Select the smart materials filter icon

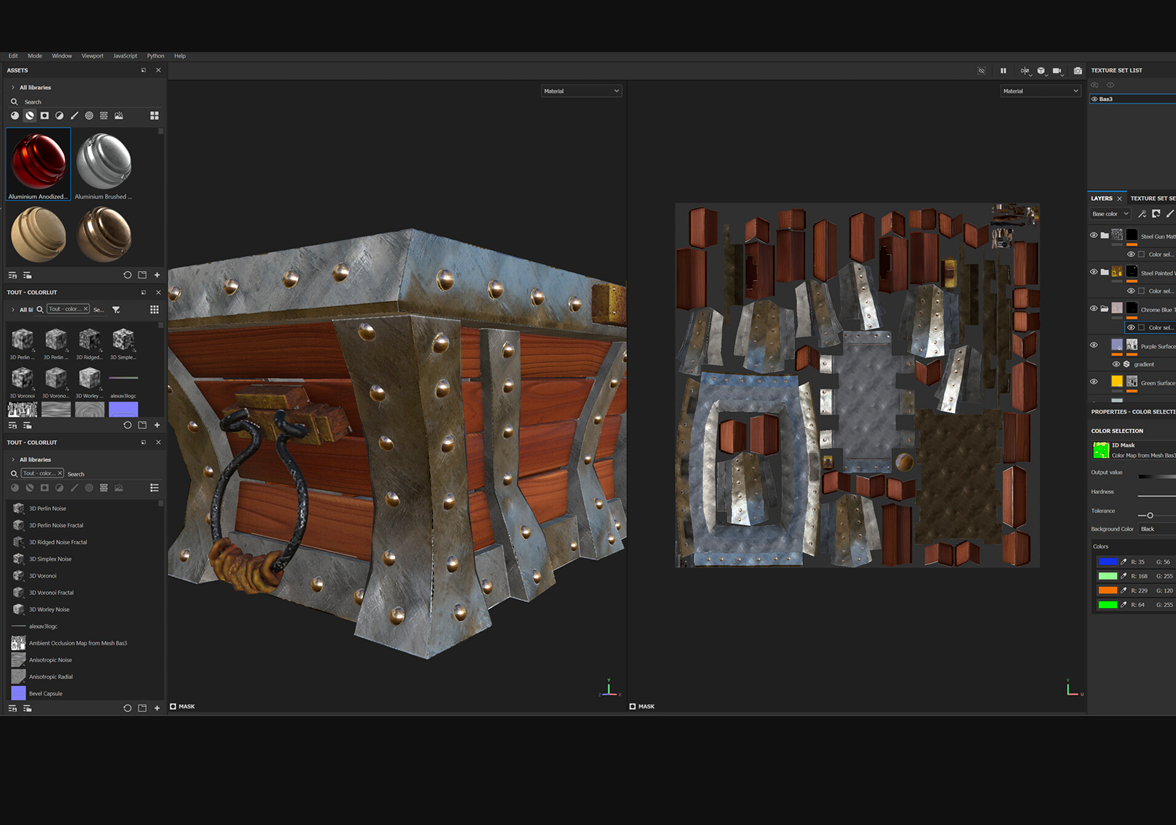click(x=28, y=115)
